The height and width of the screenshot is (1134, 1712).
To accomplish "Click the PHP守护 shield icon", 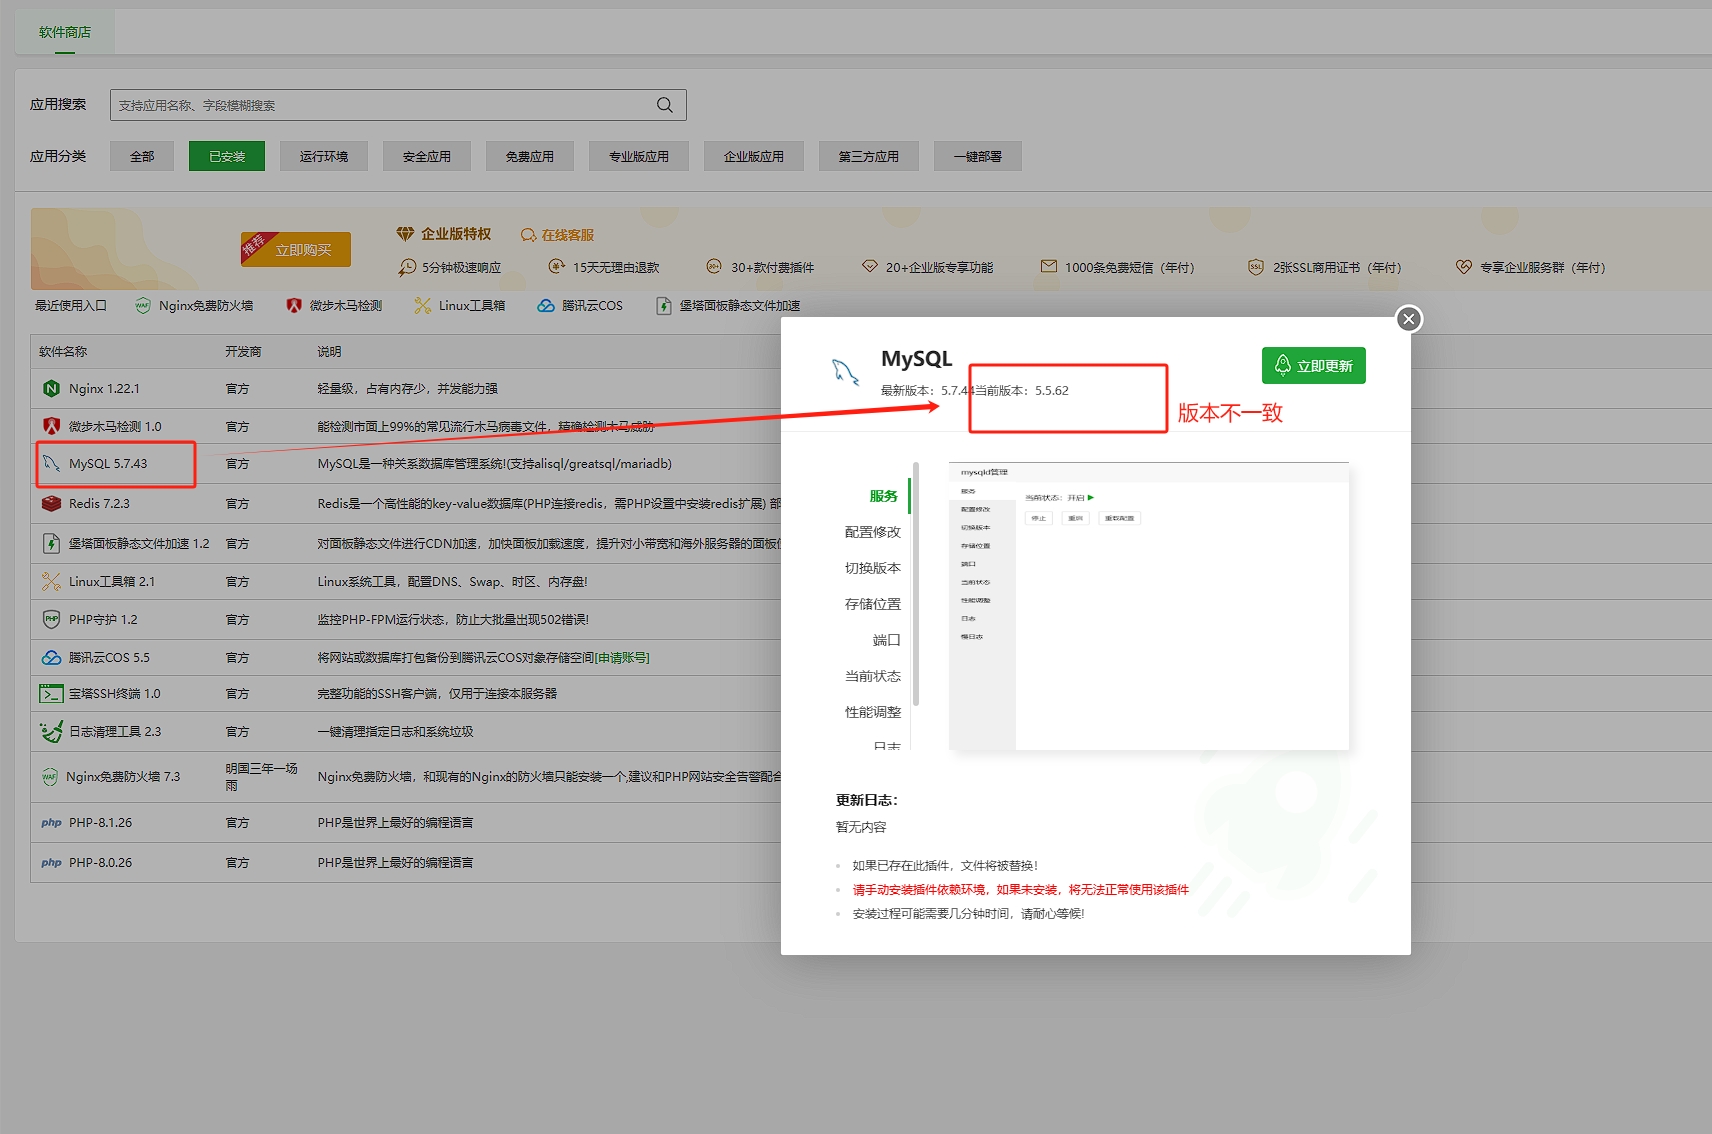I will click(51, 620).
